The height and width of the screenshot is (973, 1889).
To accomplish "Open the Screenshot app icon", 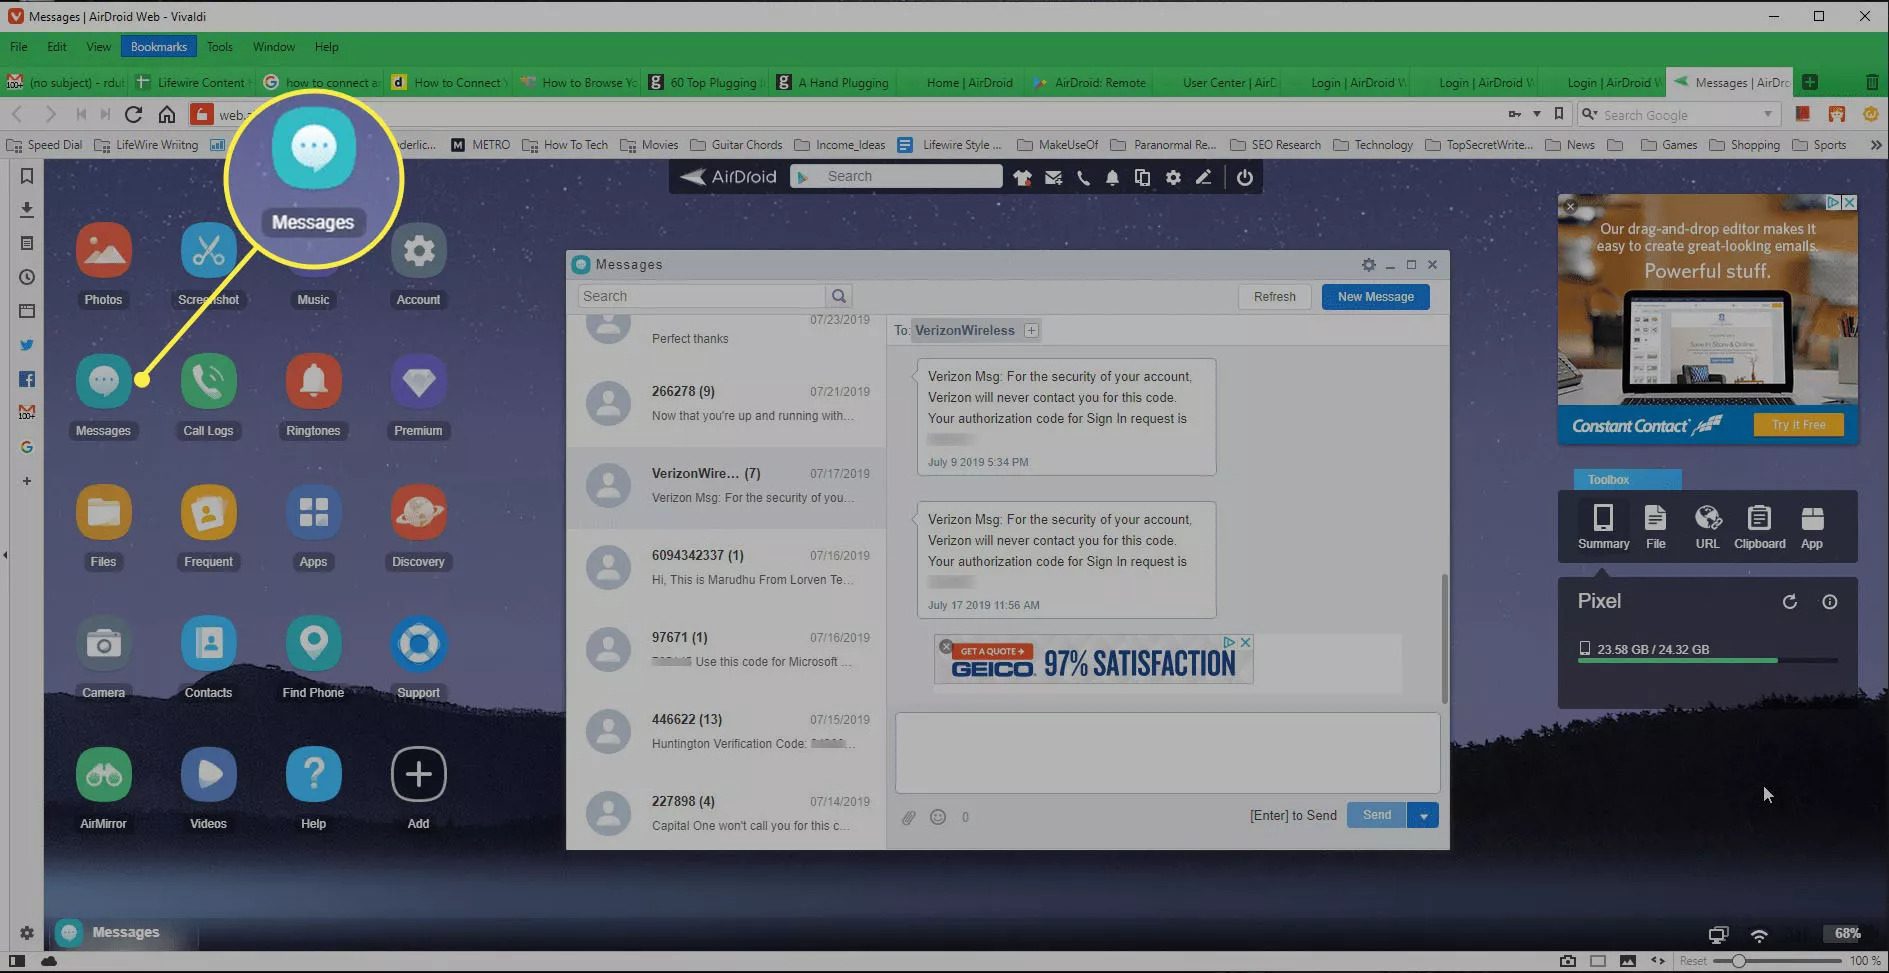I will coord(208,251).
